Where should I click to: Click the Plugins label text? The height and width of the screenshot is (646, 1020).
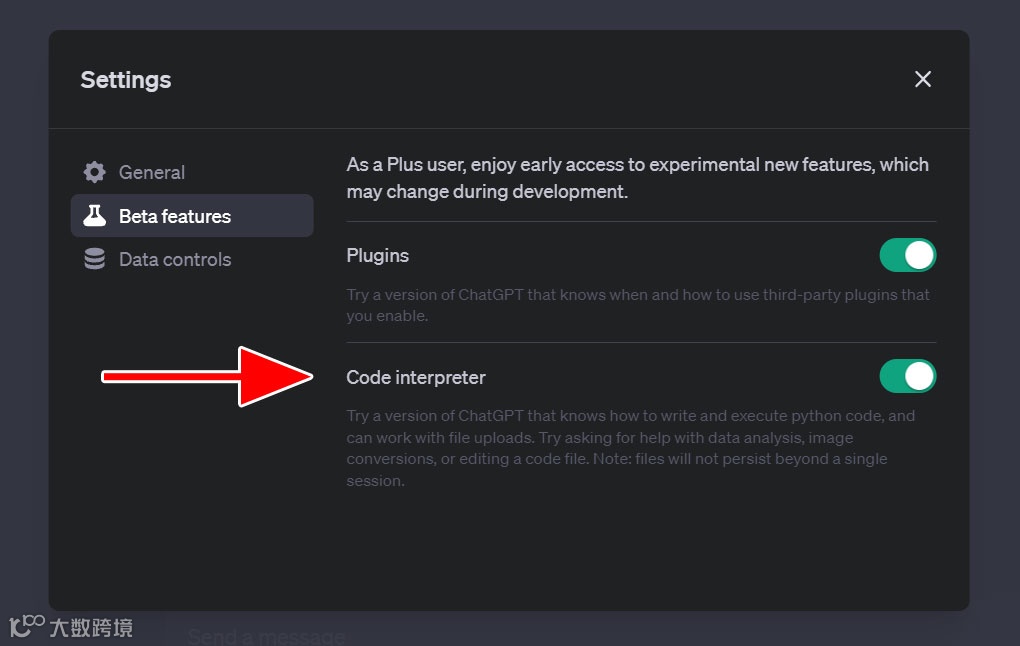377,256
